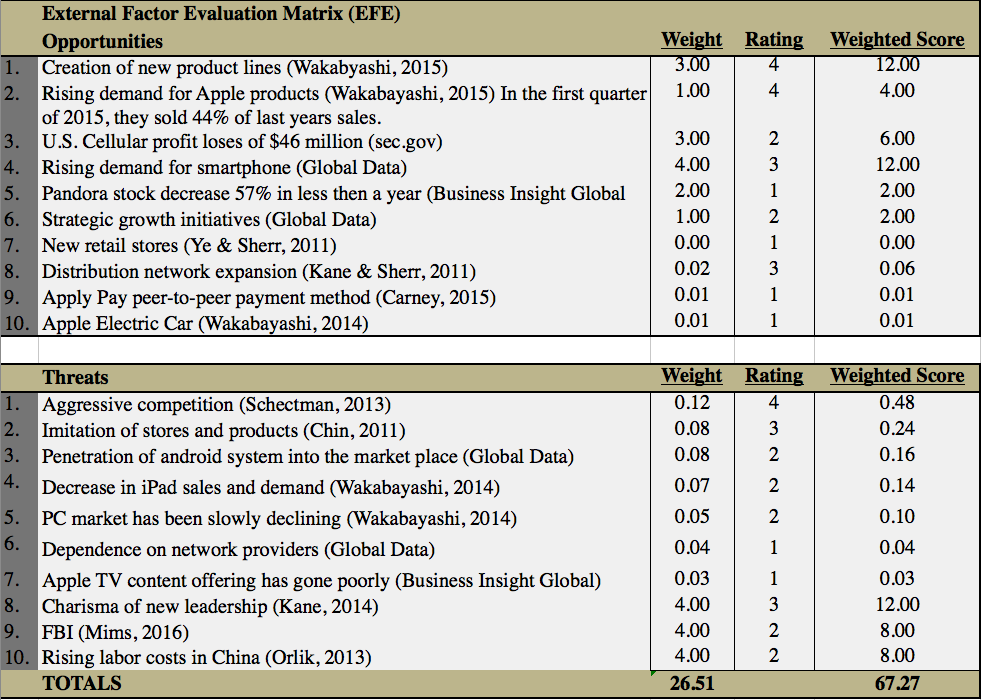Select the 0.02 weight for Distribution network expansion
Screen dimensions: 981x700
tap(692, 269)
